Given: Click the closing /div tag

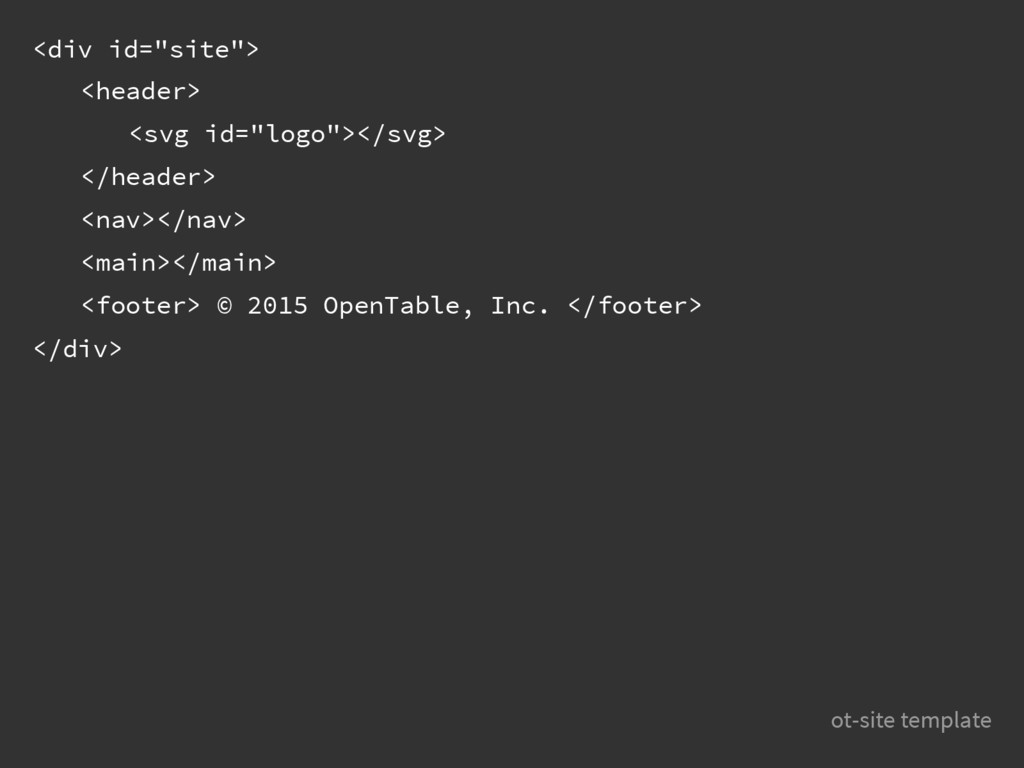Looking at the screenshot, I should pyautogui.click(x=78, y=349).
